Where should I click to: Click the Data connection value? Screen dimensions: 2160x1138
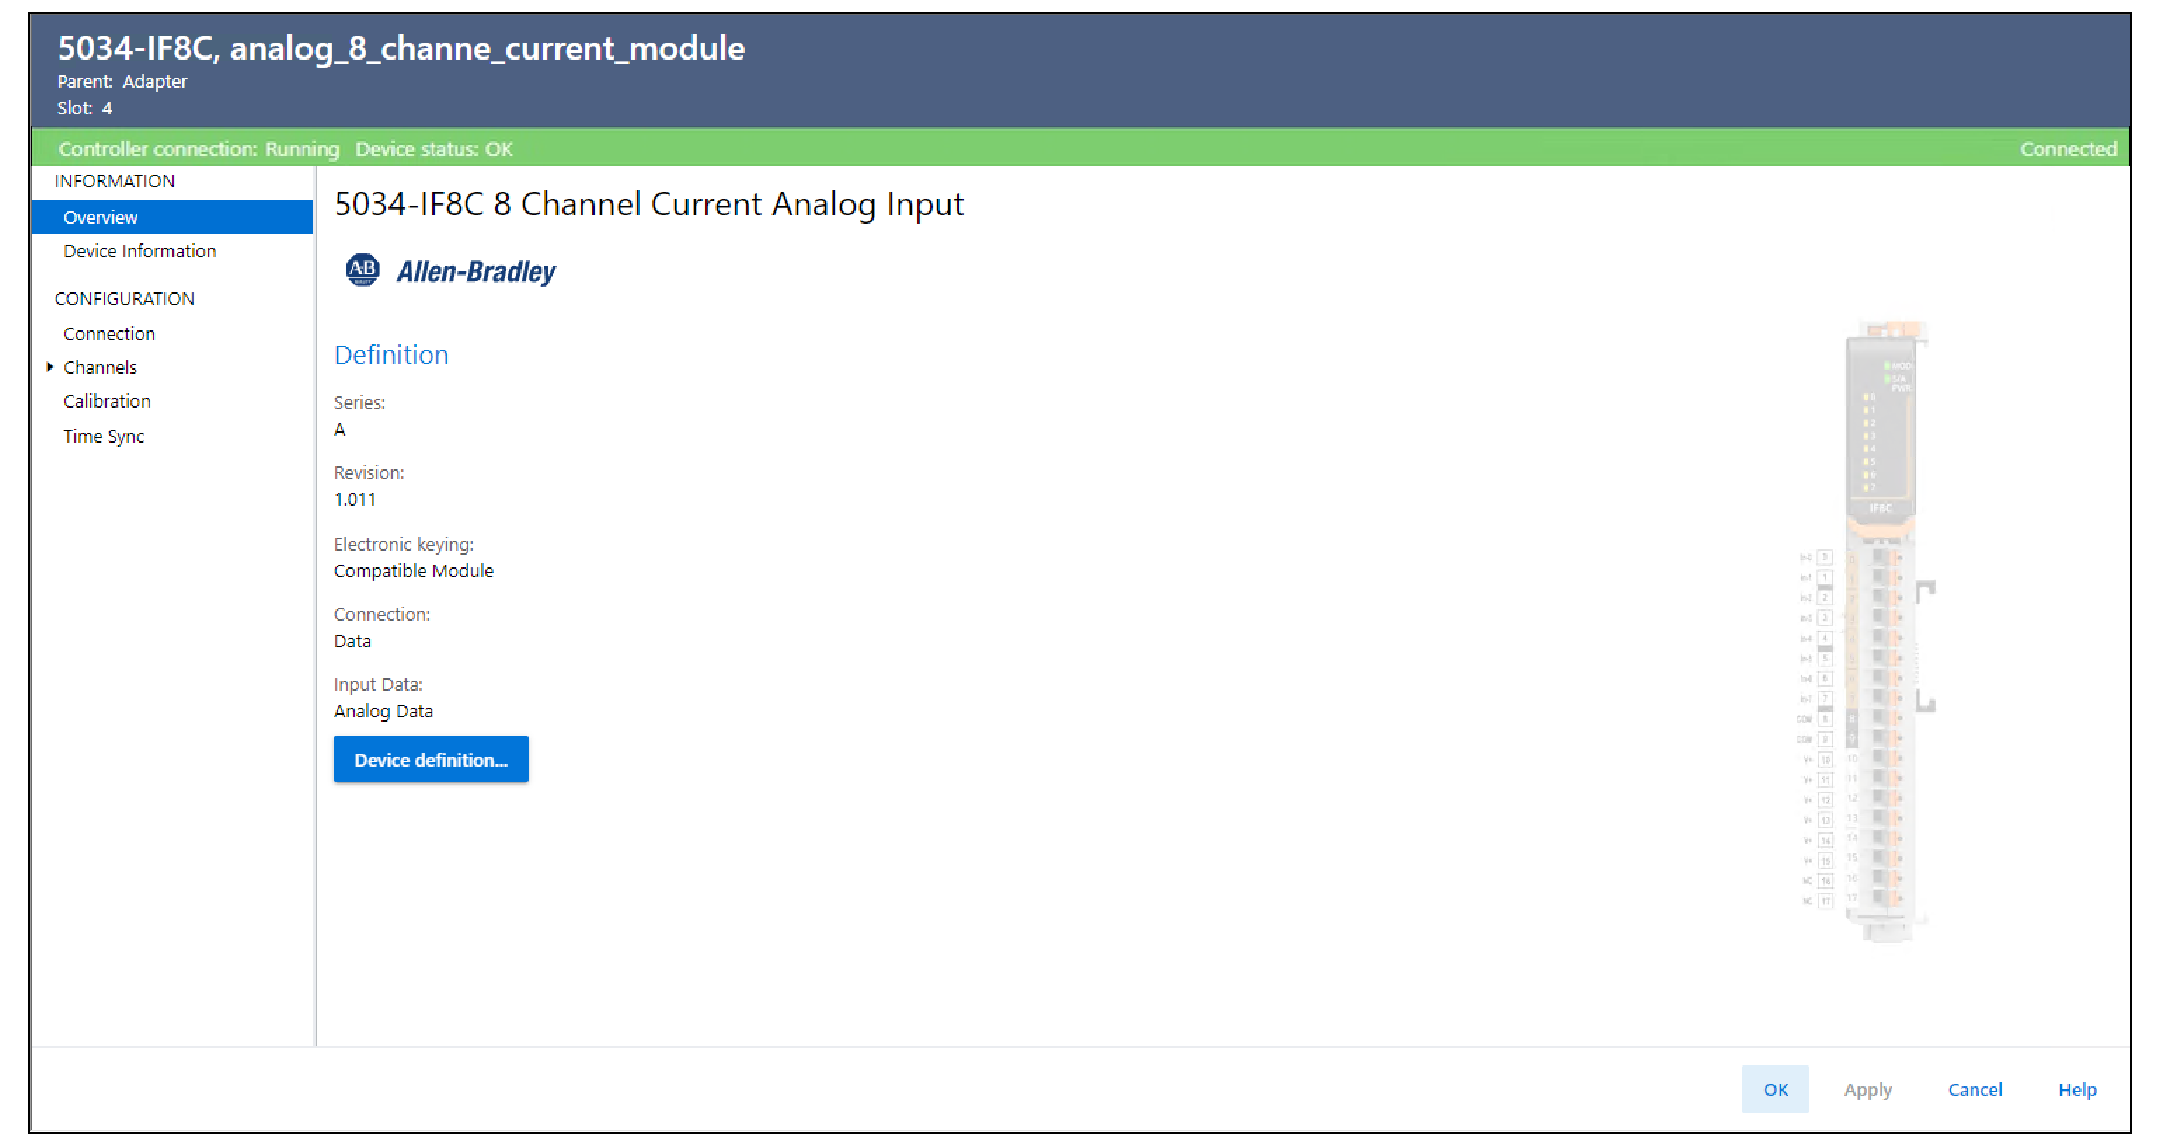[352, 641]
